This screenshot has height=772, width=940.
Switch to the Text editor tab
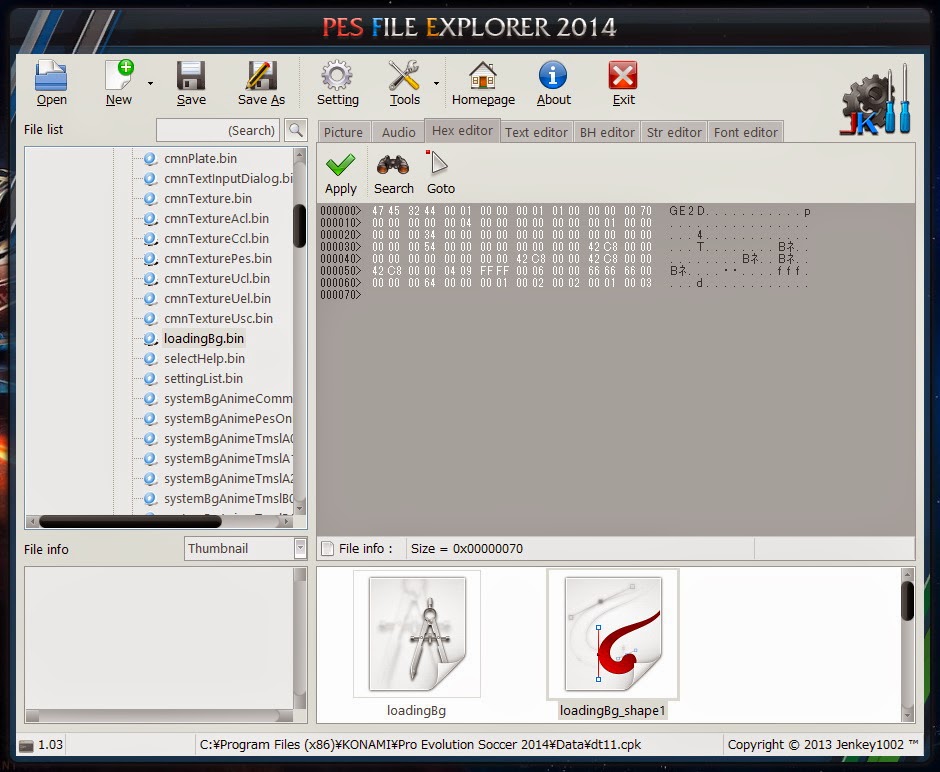tap(536, 132)
